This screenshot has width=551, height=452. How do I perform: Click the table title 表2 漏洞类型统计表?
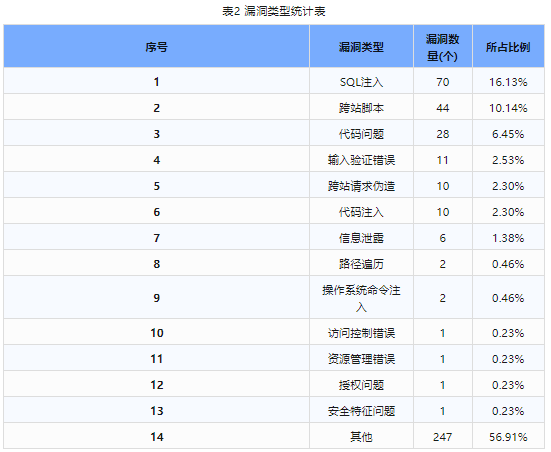pyautogui.click(x=274, y=11)
